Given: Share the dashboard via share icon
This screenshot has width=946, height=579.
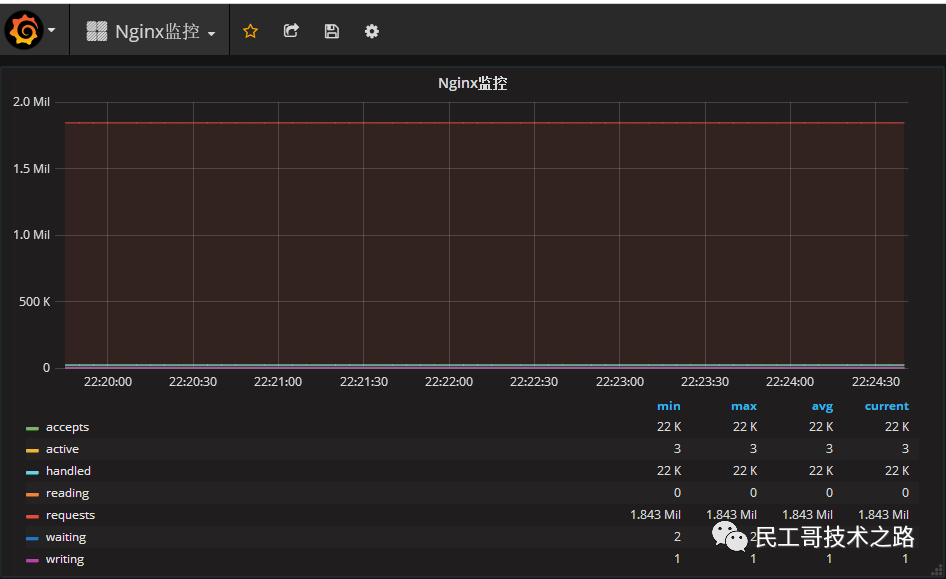Looking at the screenshot, I should point(291,31).
